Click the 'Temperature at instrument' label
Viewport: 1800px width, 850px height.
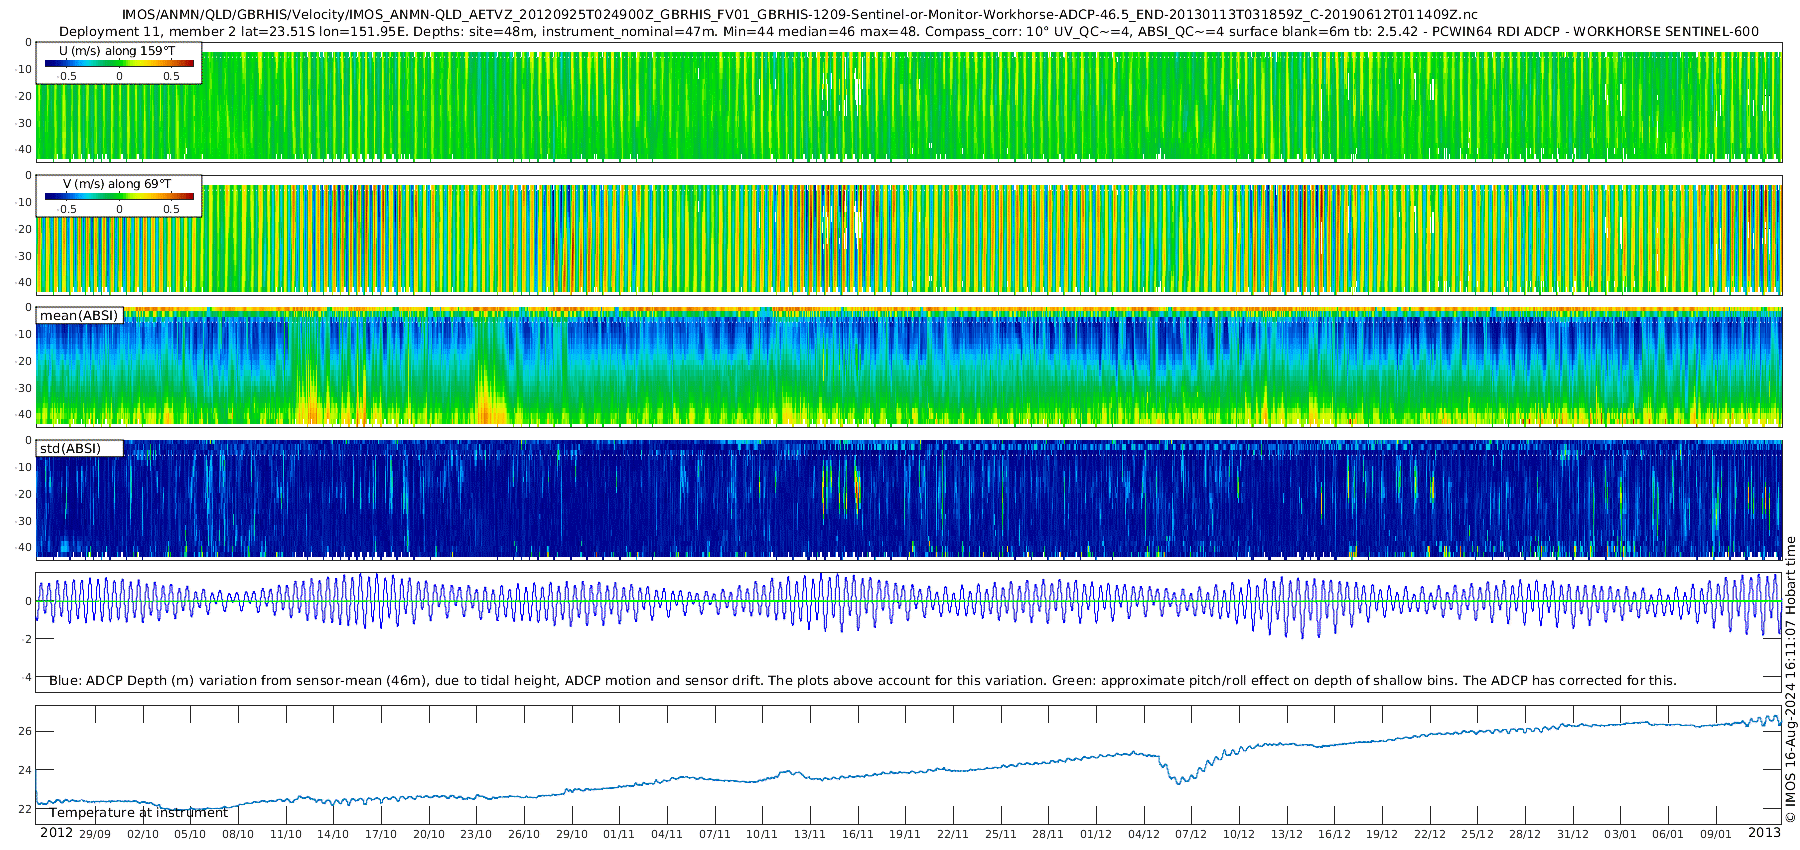click(139, 812)
